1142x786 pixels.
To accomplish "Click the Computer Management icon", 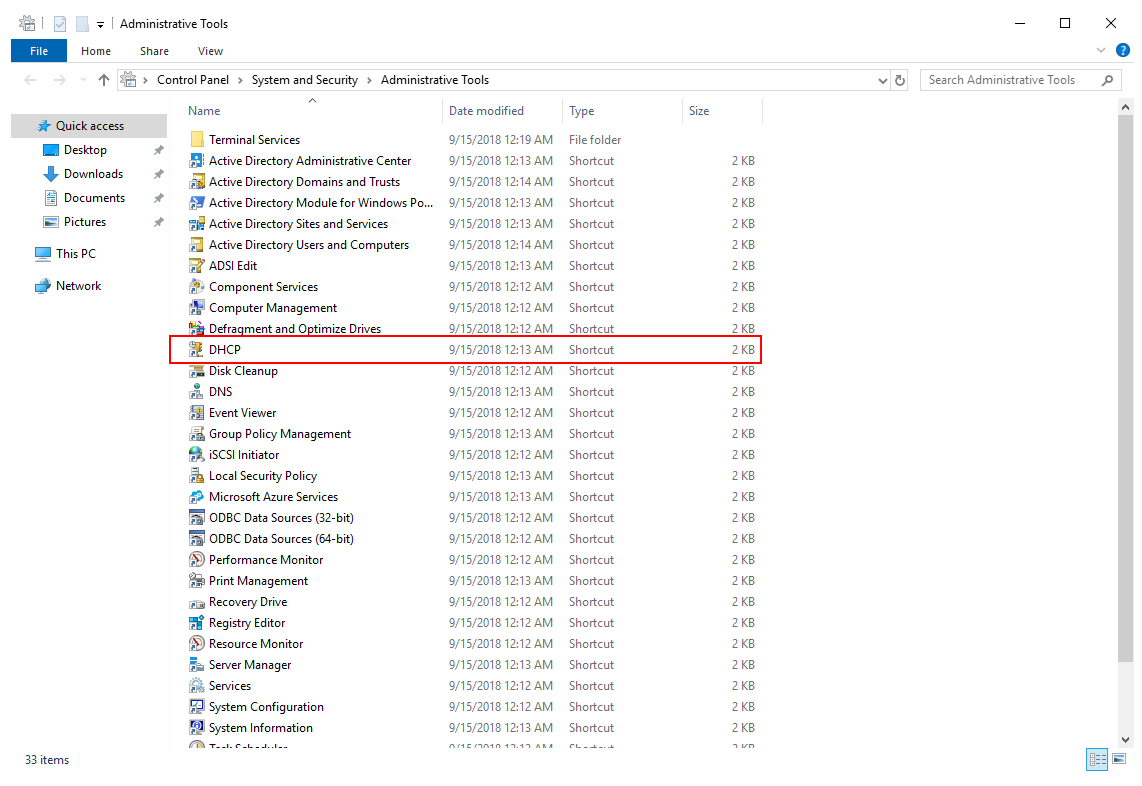I will click(x=196, y=308).
